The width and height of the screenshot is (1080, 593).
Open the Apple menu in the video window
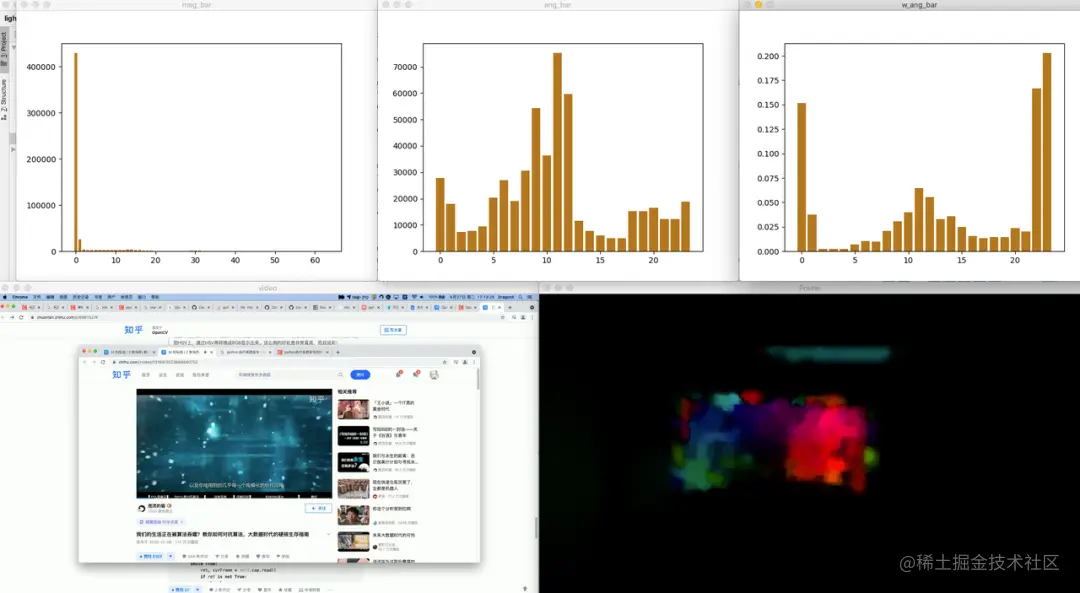[6, 297]
